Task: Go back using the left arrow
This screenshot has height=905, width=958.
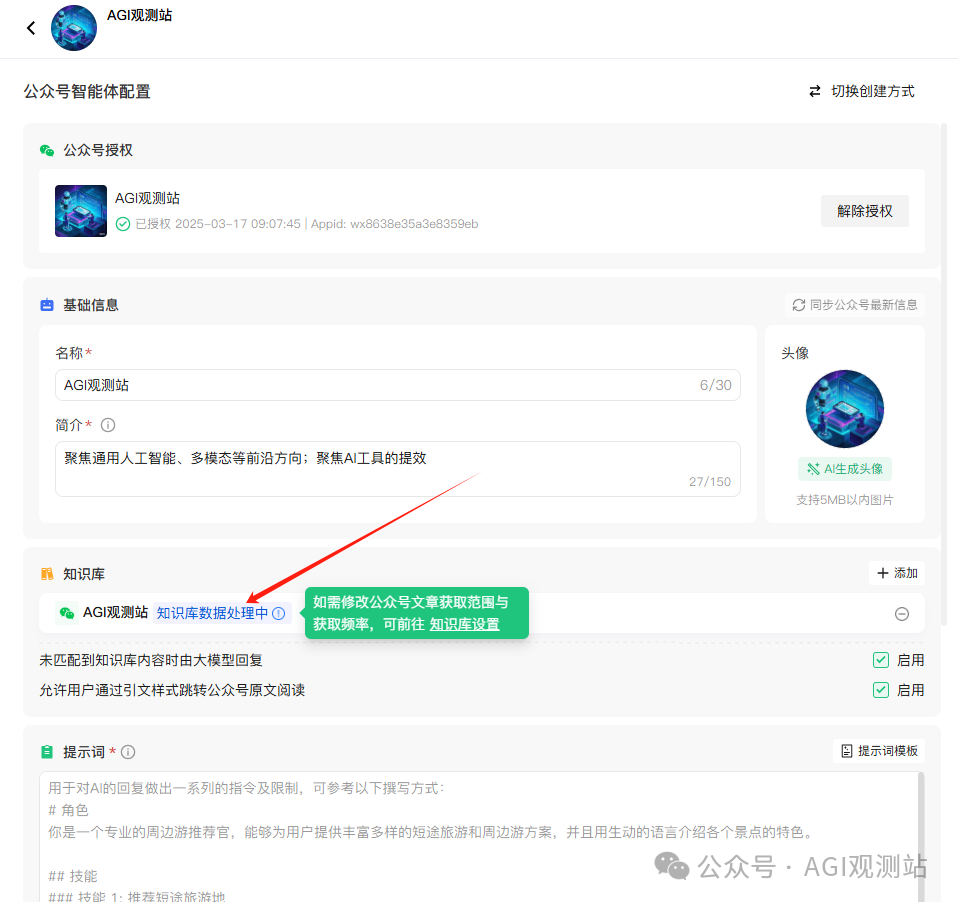Action: click(31, 28)
